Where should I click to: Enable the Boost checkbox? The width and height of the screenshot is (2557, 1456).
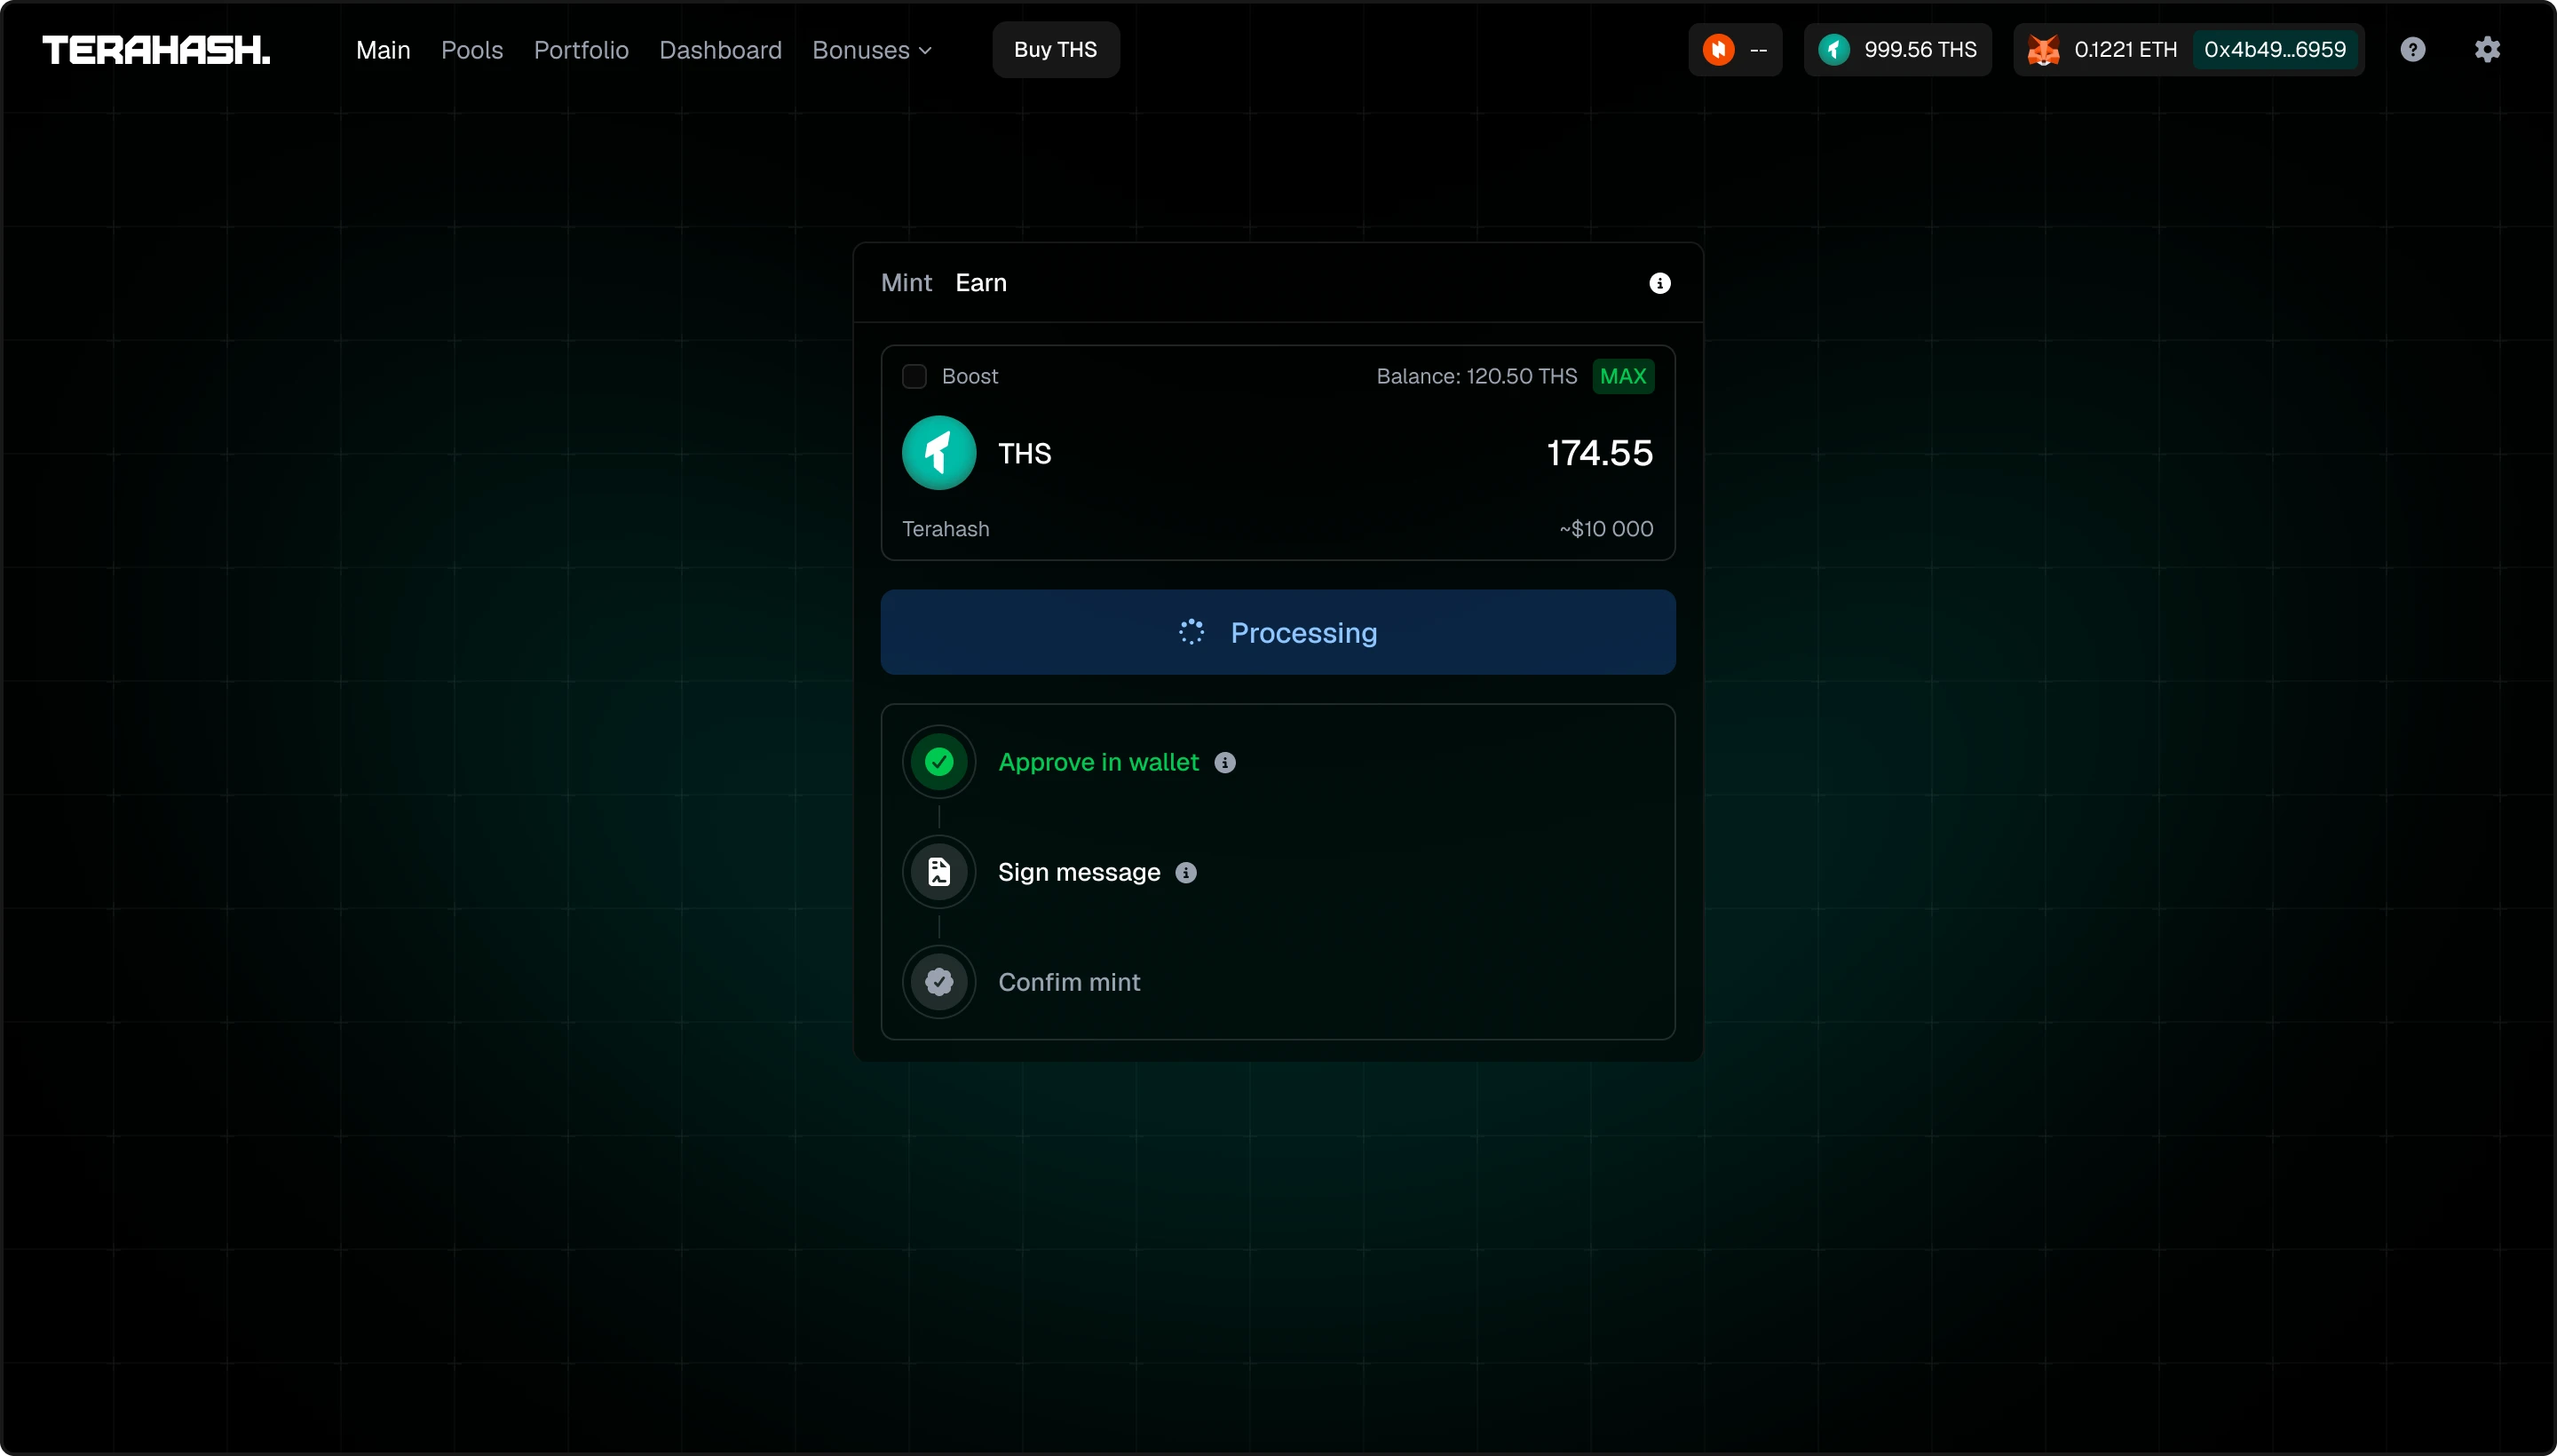point(914,376)
